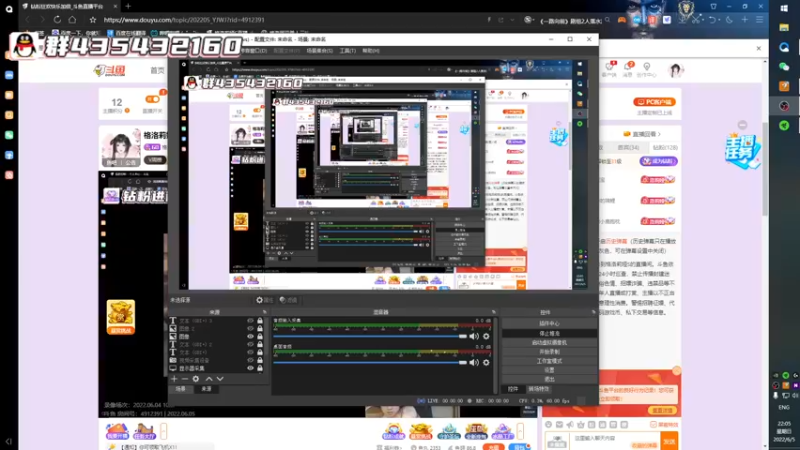The height and width of the screenshot is (450, 800).
Task: Adjust the mic/aux volume slider handle
Action: point(462,336)
